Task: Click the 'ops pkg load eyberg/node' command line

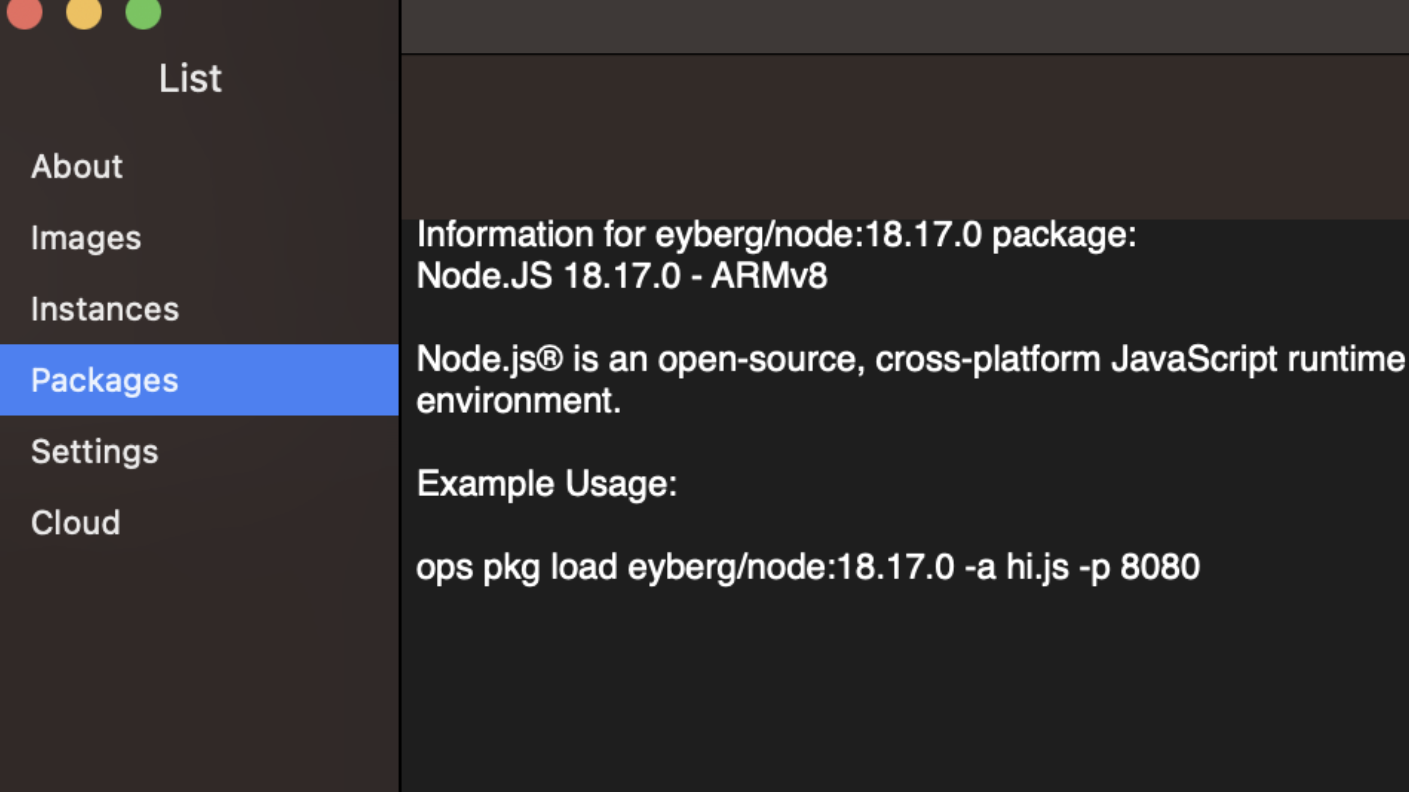Action: 808,567
